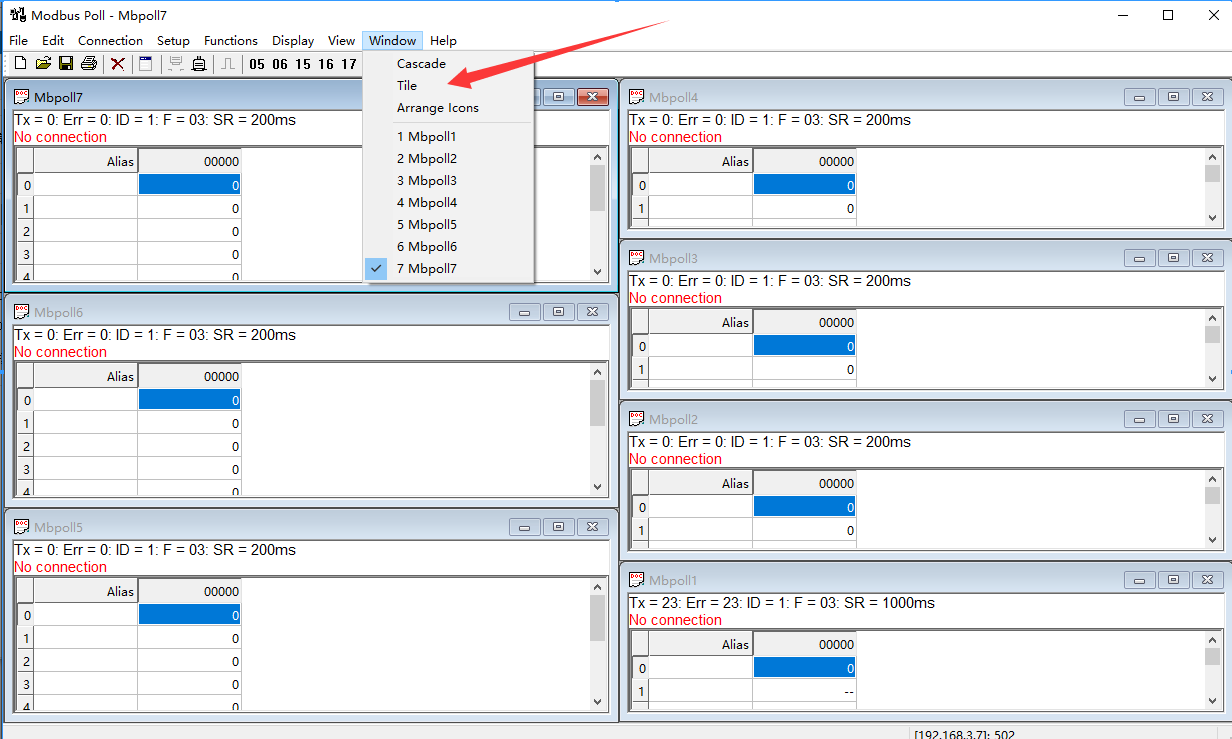
Task: Click scroll down arrow in Mbpoll6 window
Action: (x=598, y=487)
